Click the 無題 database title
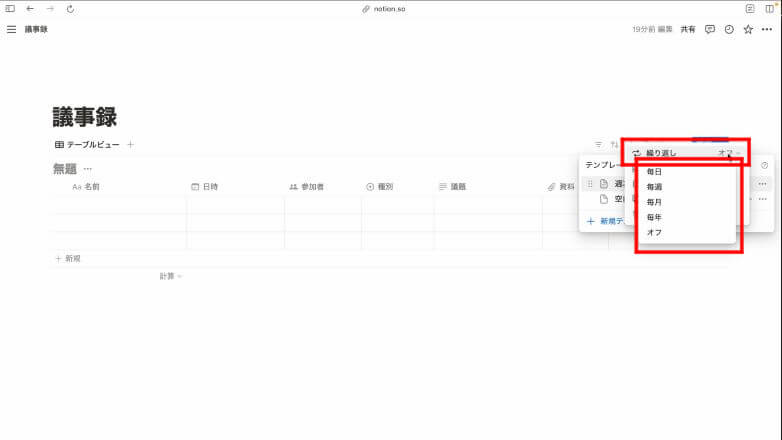 tap(65, 169)
